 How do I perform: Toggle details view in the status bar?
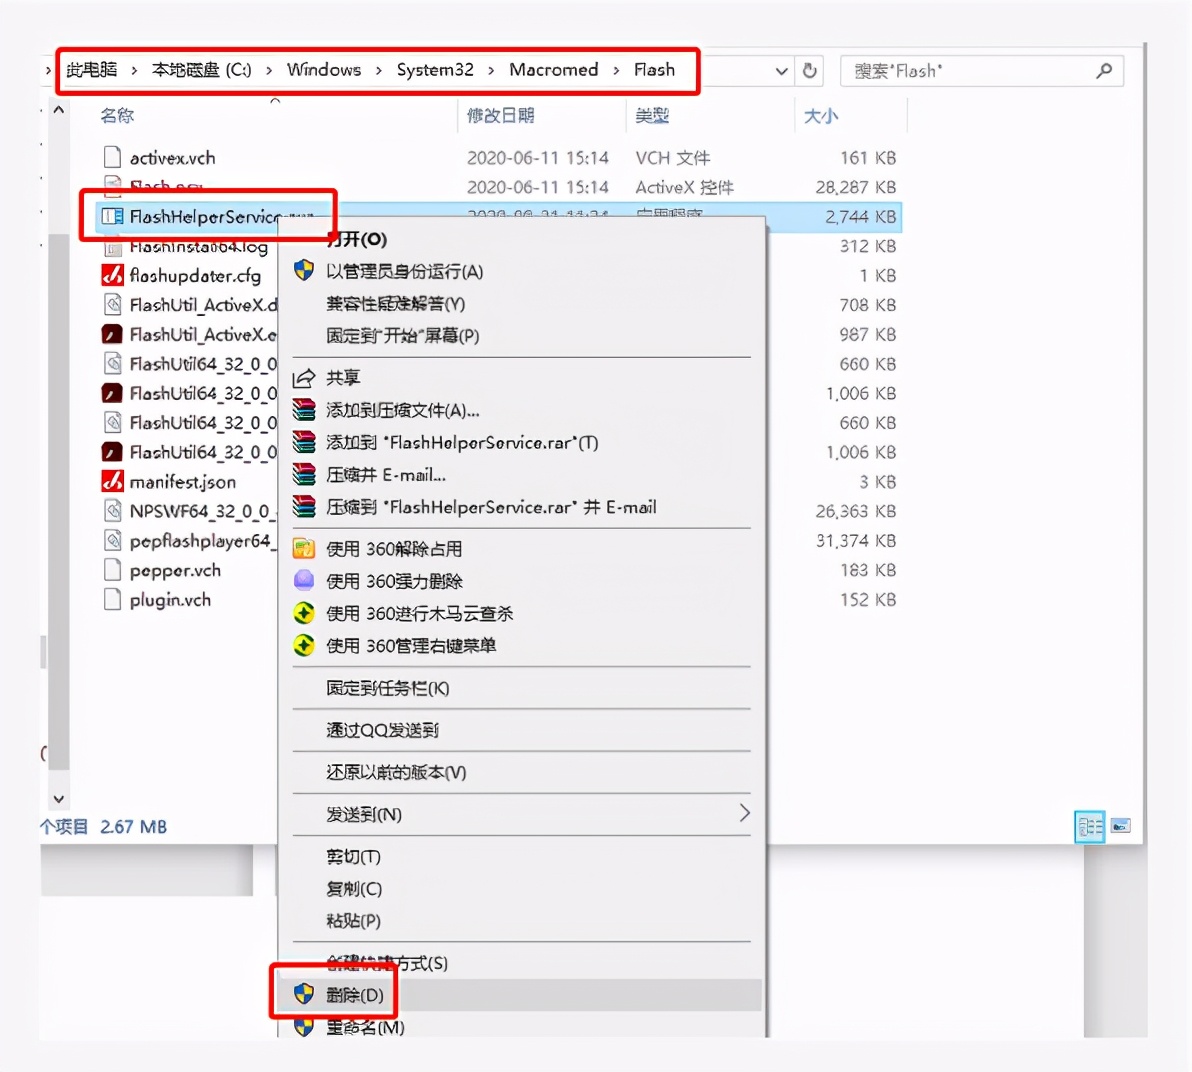pos(1089,826)
